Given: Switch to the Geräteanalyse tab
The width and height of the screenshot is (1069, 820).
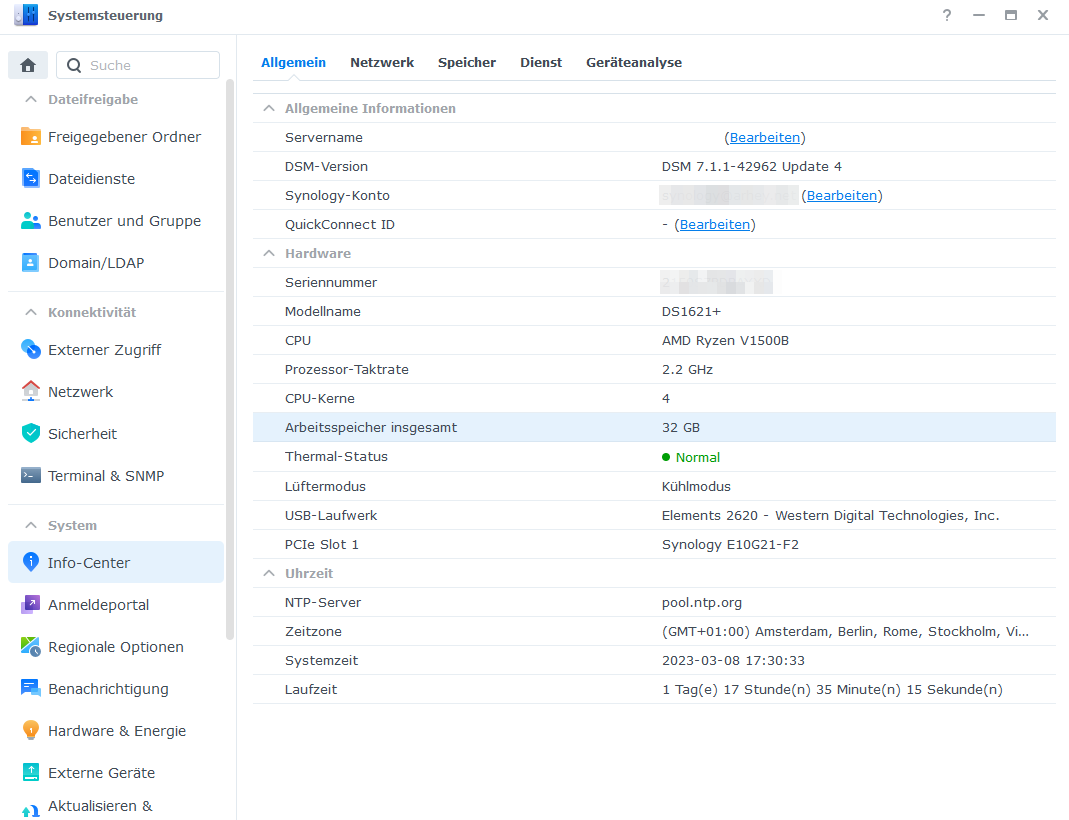Looking at the screenshot, I should click(634, 63).
